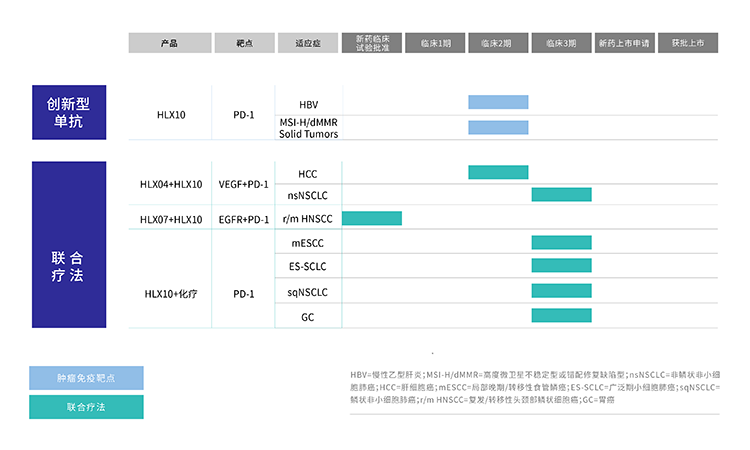
Task: Click the VEGF+PD-1 target label
Action: click(x=244, y=184)
